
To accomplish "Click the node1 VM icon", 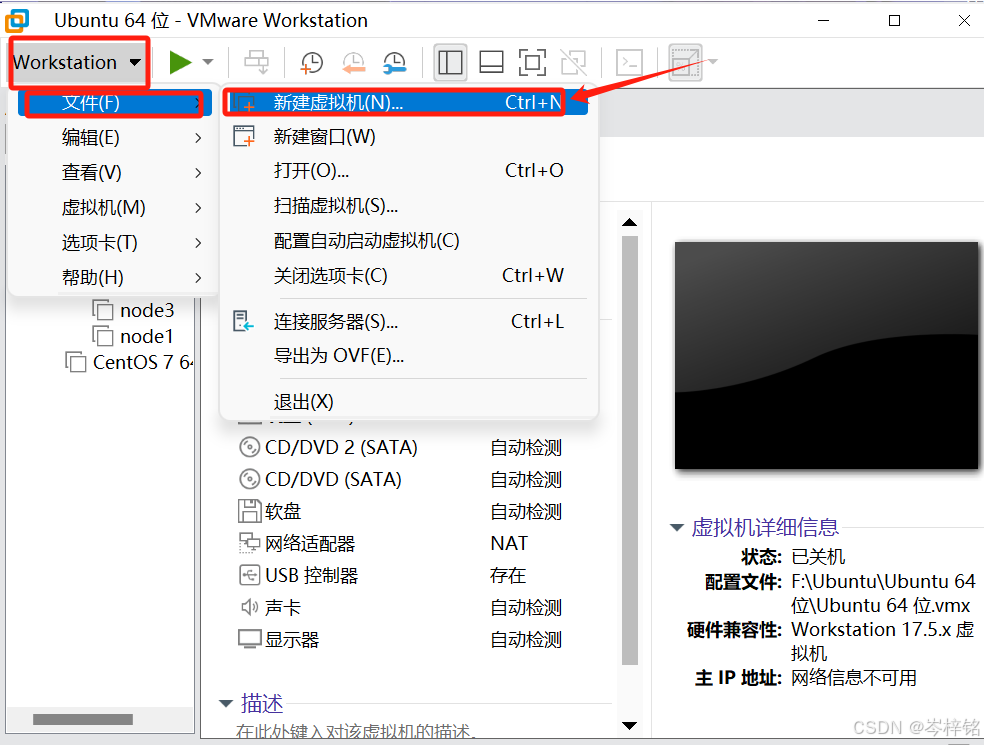I will (x=103, y=336).
